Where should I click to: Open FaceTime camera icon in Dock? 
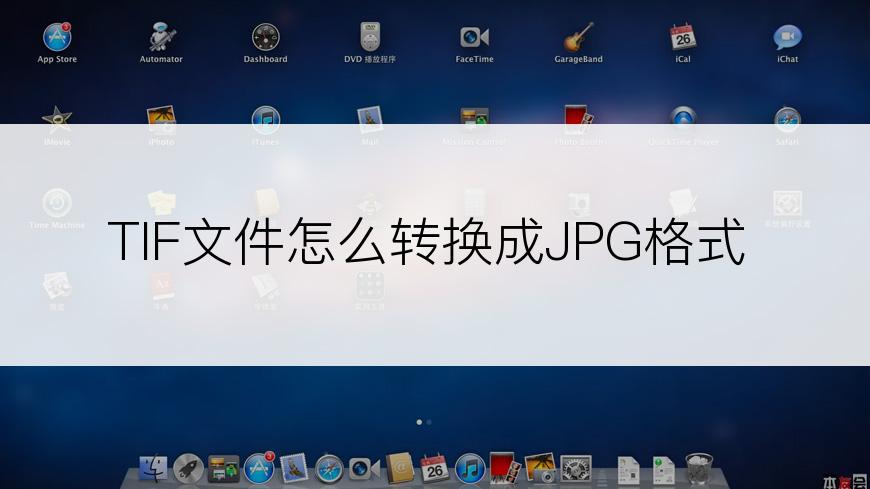click(365, 469)
